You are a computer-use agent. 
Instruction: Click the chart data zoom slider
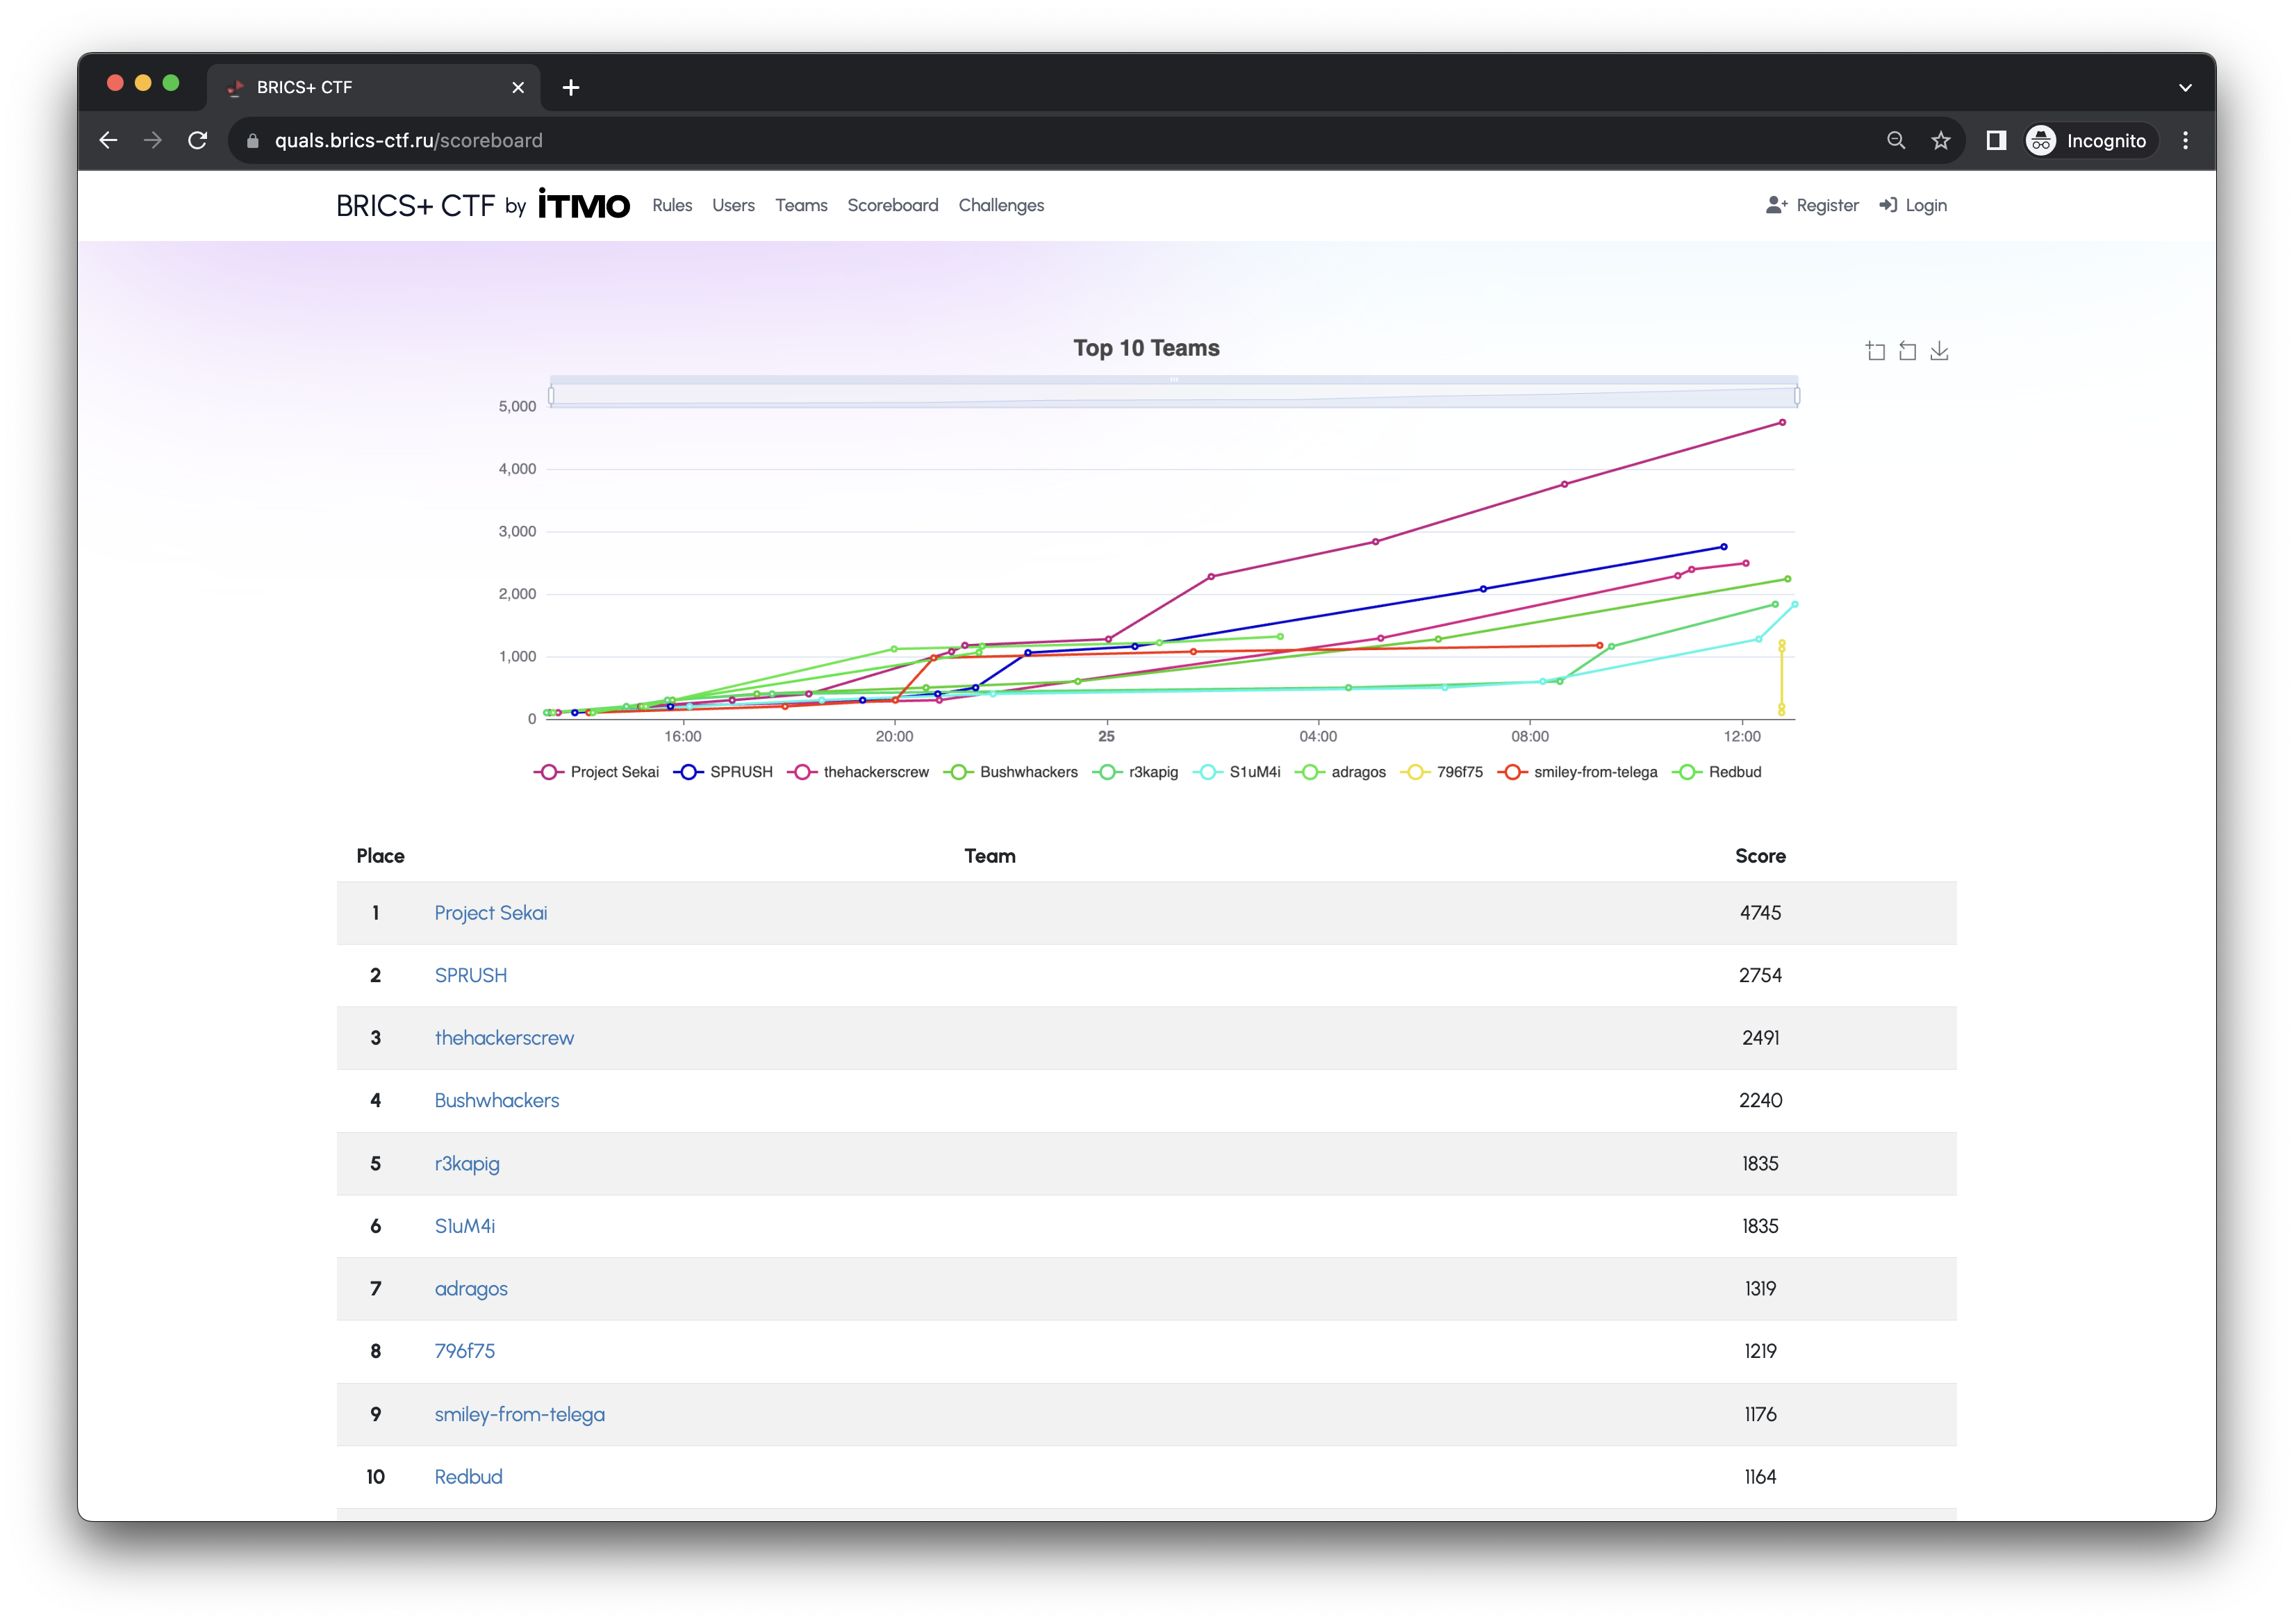1174,395
